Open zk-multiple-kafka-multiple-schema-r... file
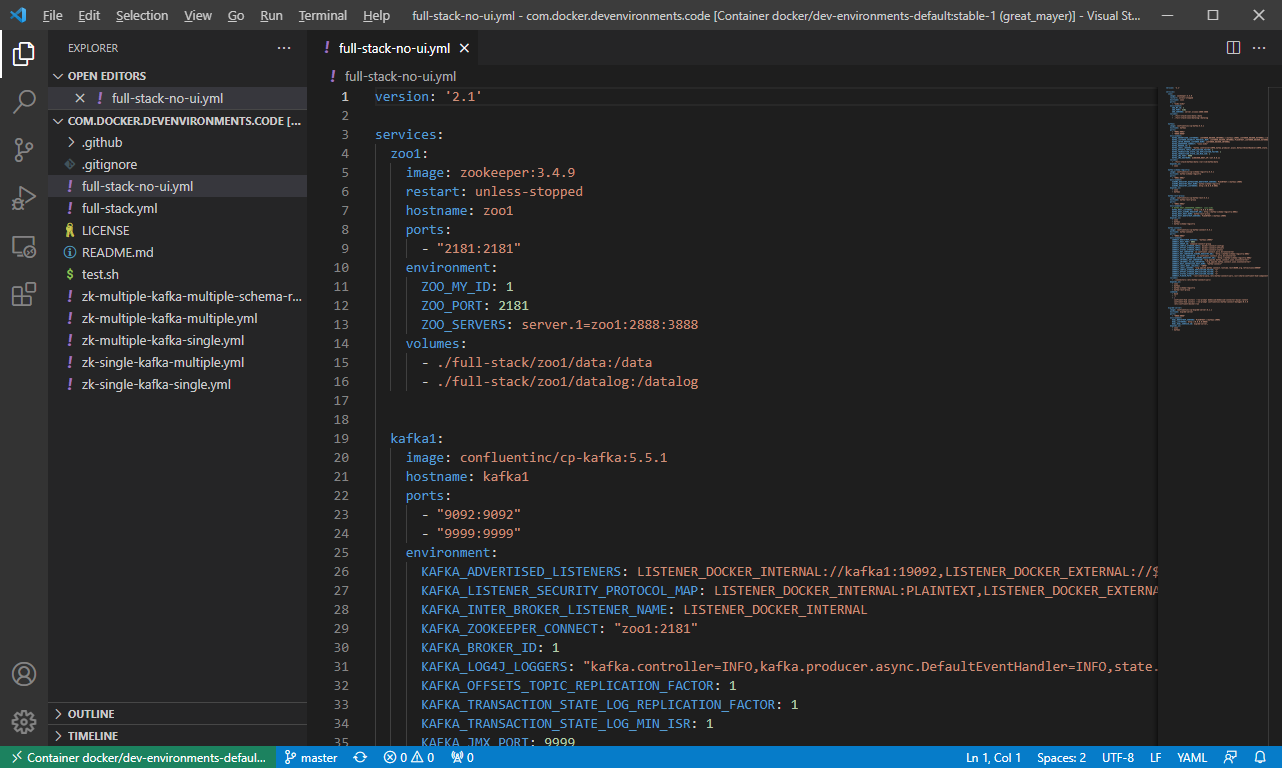The image size is (1282, 768). click(x=178, y=296)
